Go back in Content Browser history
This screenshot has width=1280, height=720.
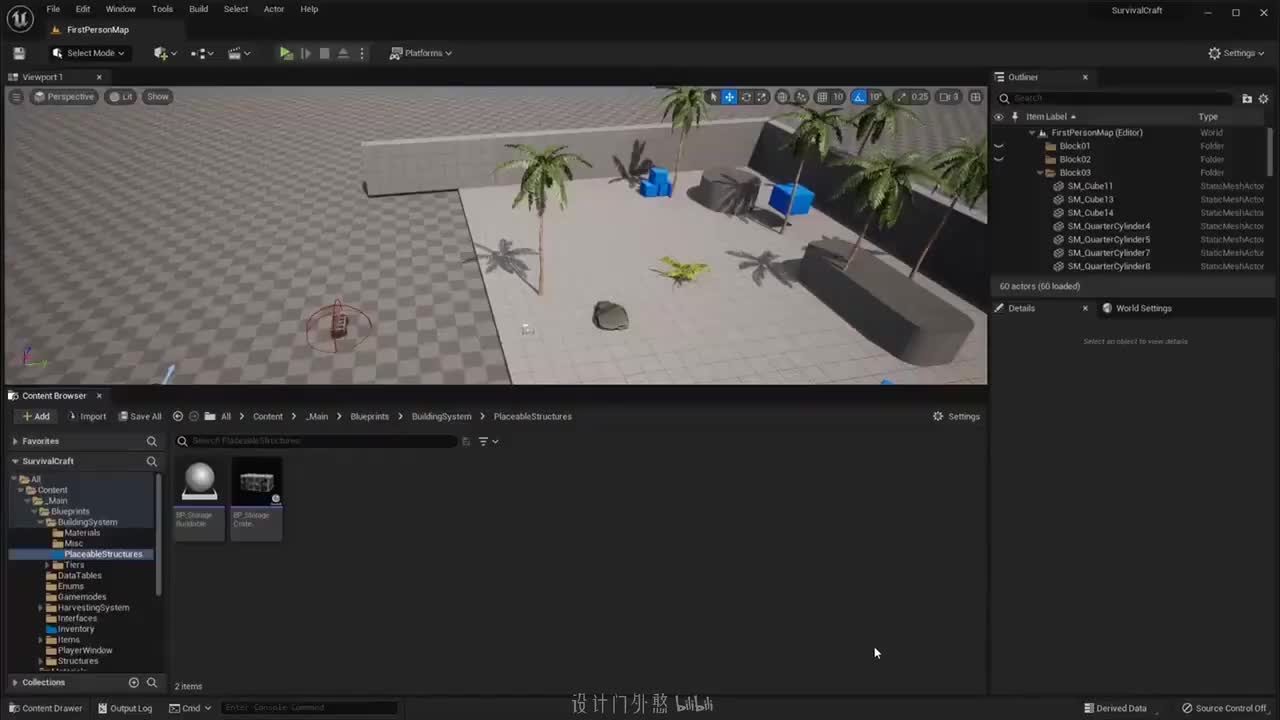click(x=178, y=416)
